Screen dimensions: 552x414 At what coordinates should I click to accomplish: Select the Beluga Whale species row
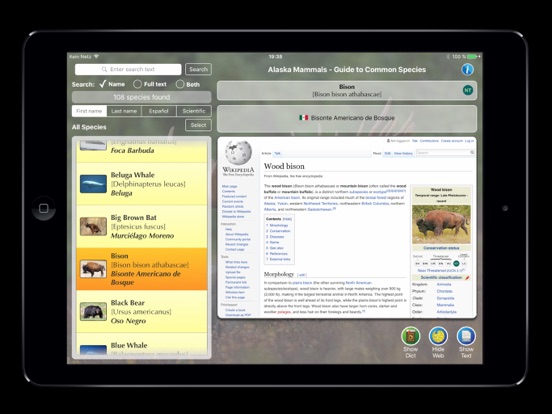142,184
